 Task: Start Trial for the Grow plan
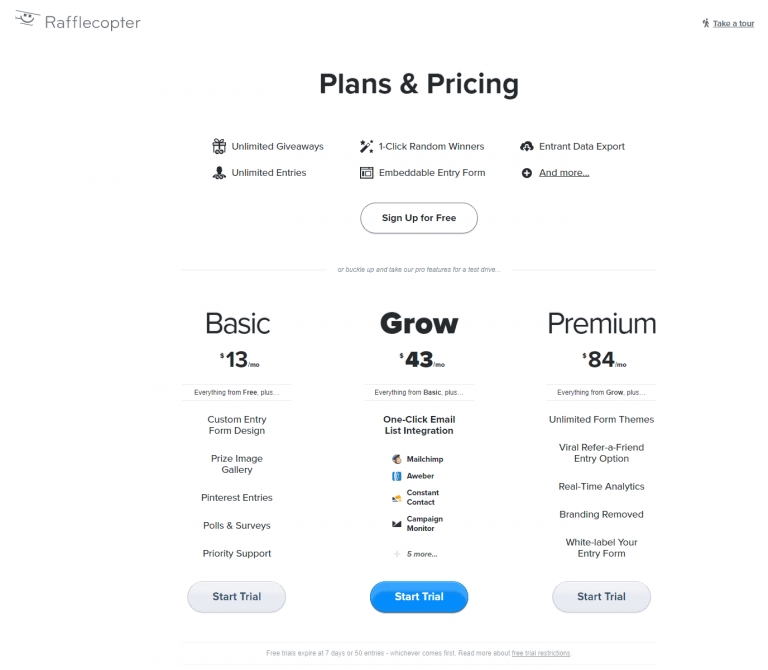coord(419,597)
